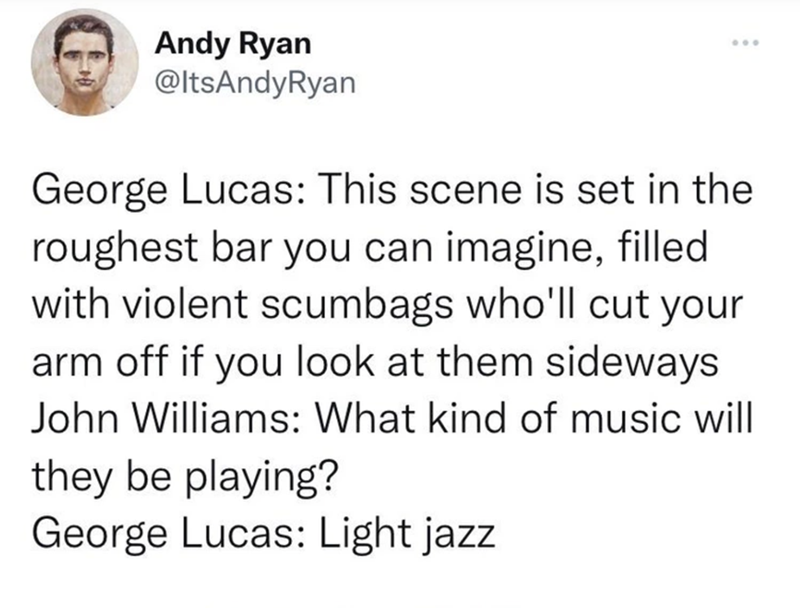This screenshot has height=608, width=800.
Task: Click the word "sideways" in the tweet
Action: click(632, 363)
